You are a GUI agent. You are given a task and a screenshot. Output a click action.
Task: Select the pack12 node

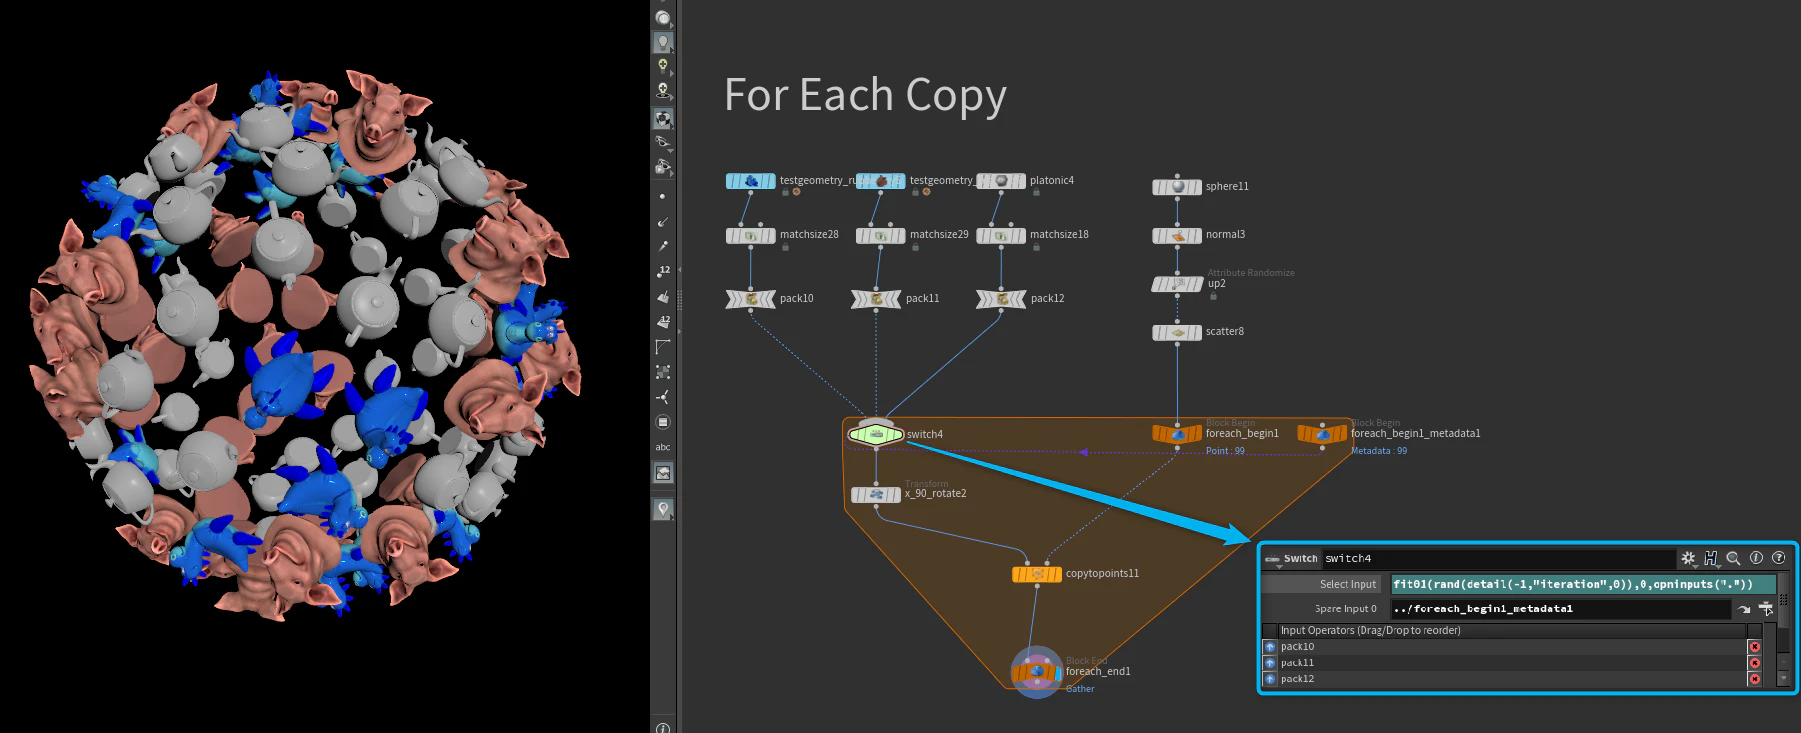click(1001, 298)
